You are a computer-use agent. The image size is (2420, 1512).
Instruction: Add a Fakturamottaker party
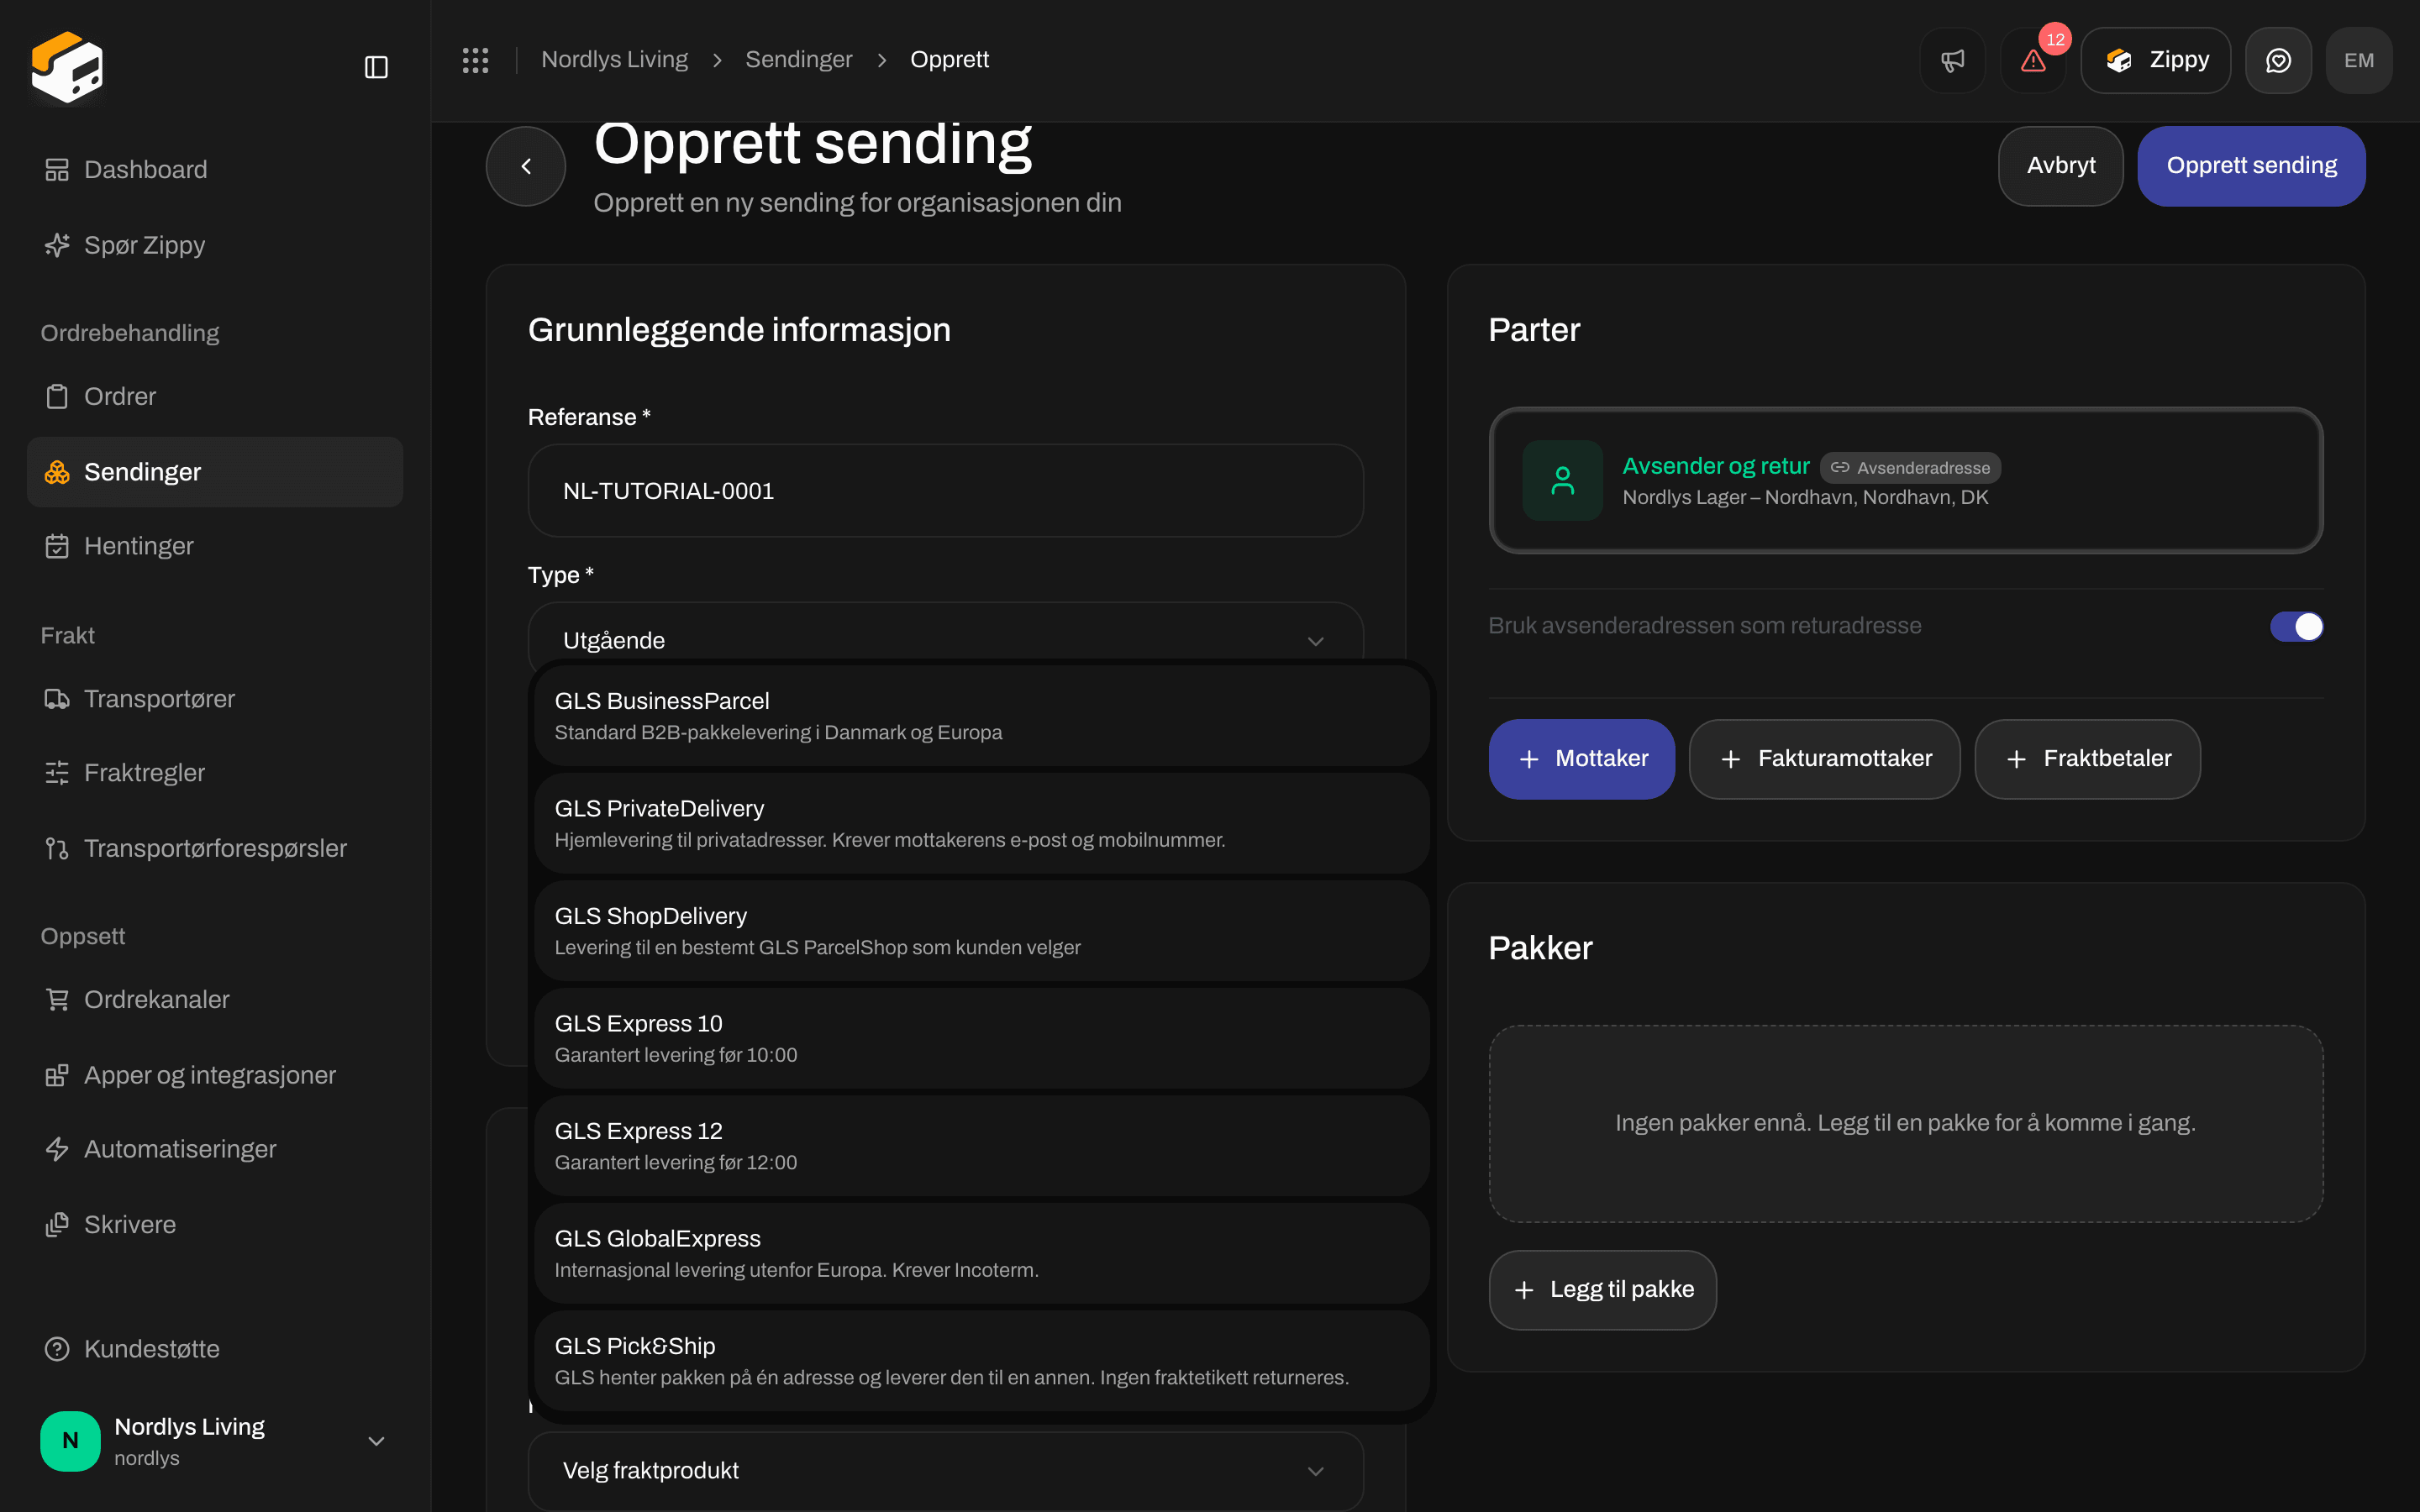click(x=1824, y=759)
